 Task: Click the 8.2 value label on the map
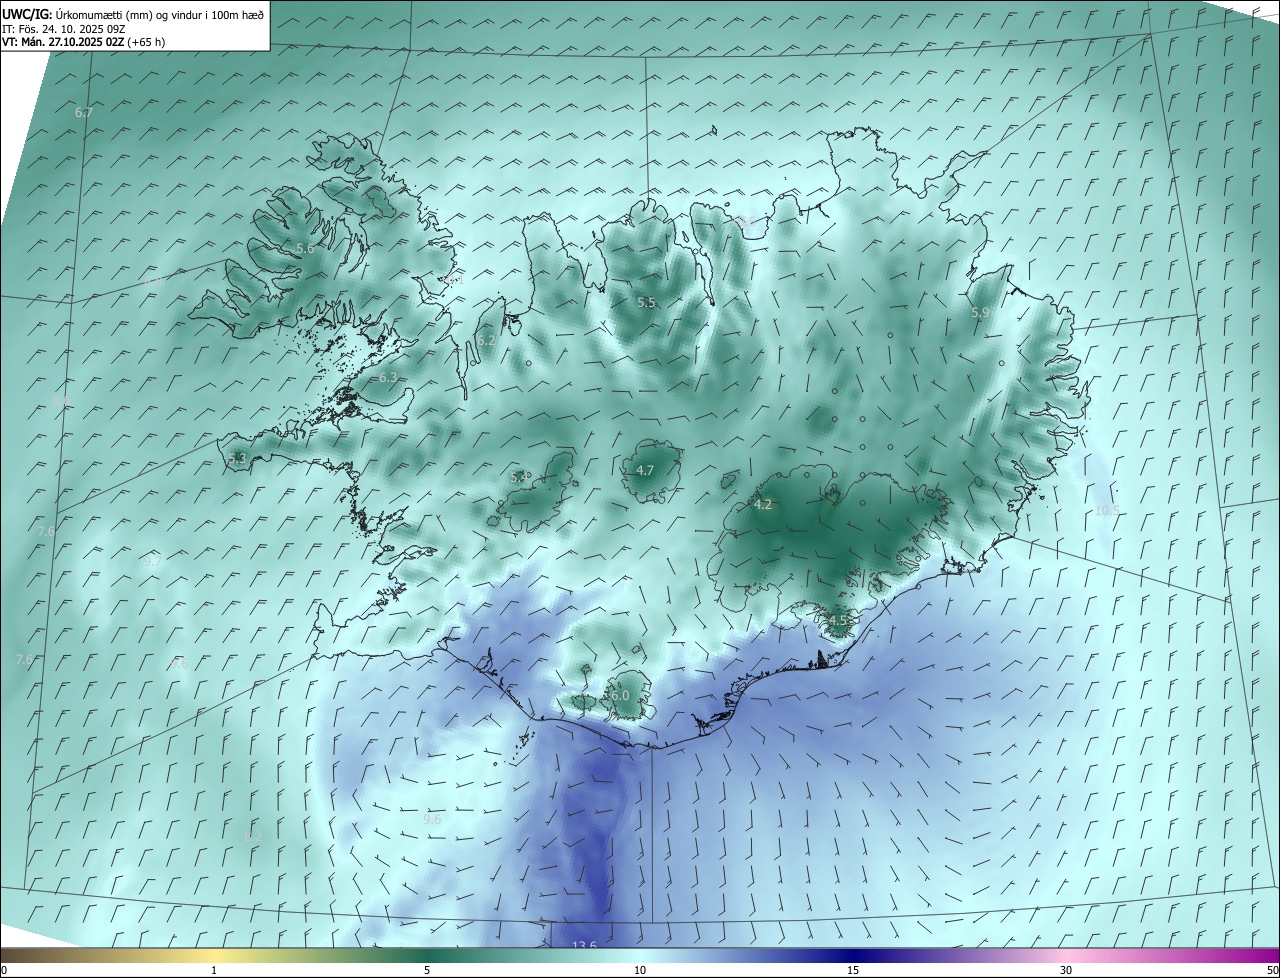253,836
